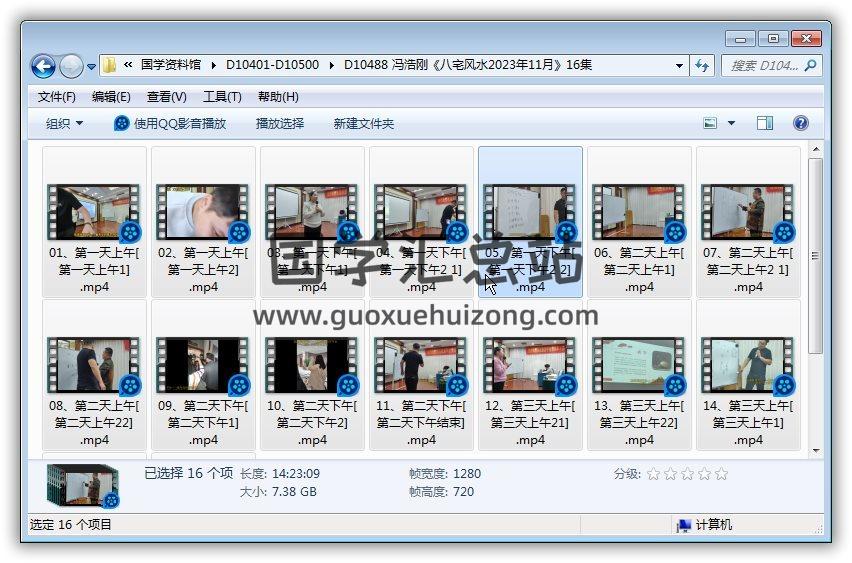852x563 pixels.
Task: Expand arrow after D10401-D10500 breadcrumb
Action: (x=331, y=66)
